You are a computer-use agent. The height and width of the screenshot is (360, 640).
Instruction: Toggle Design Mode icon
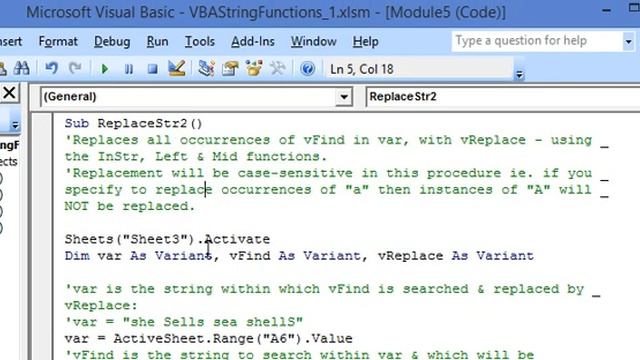point(177,68)
